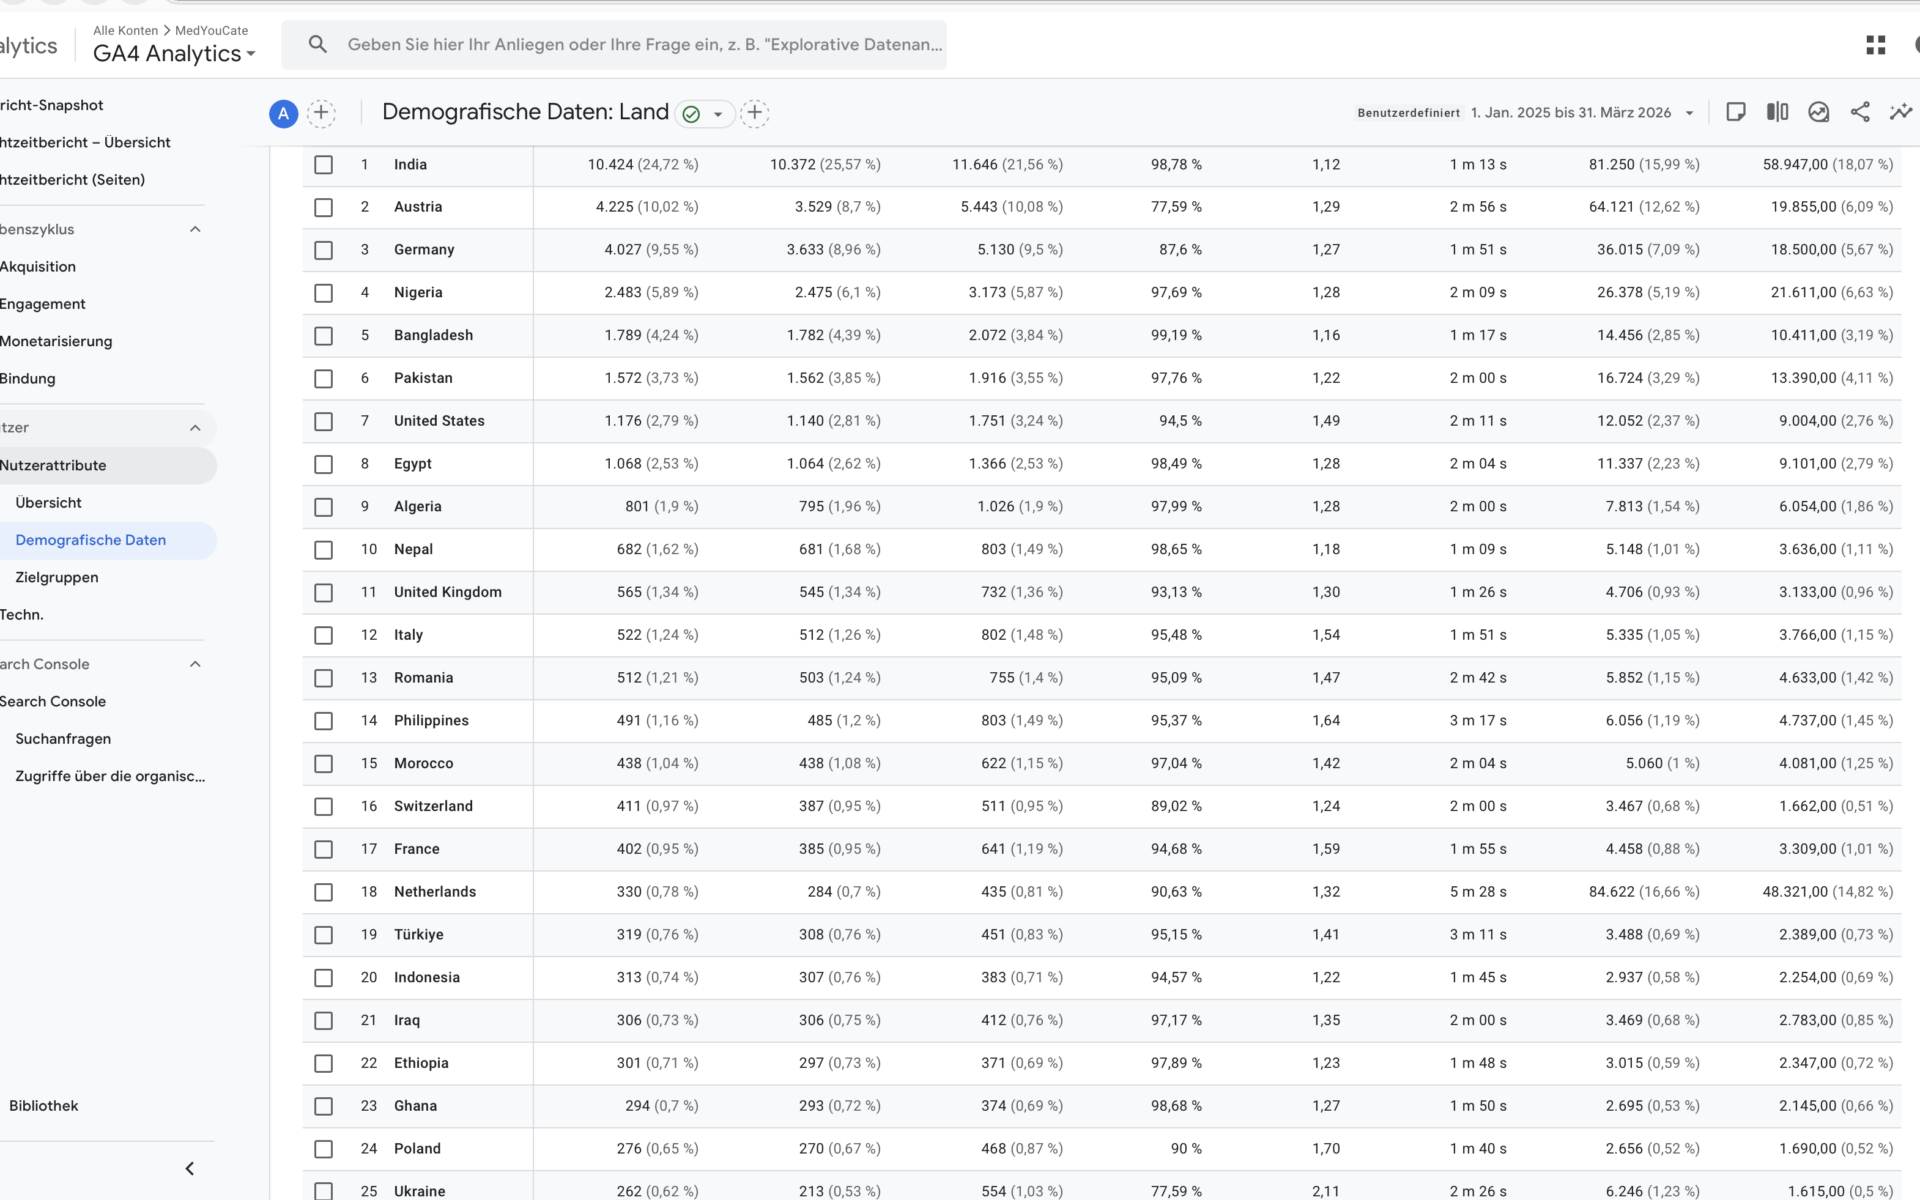The width and height of the screenshot is (1920, 1200).
Task: Tick the Netherlands row checkbox
Action: point(323,892)
